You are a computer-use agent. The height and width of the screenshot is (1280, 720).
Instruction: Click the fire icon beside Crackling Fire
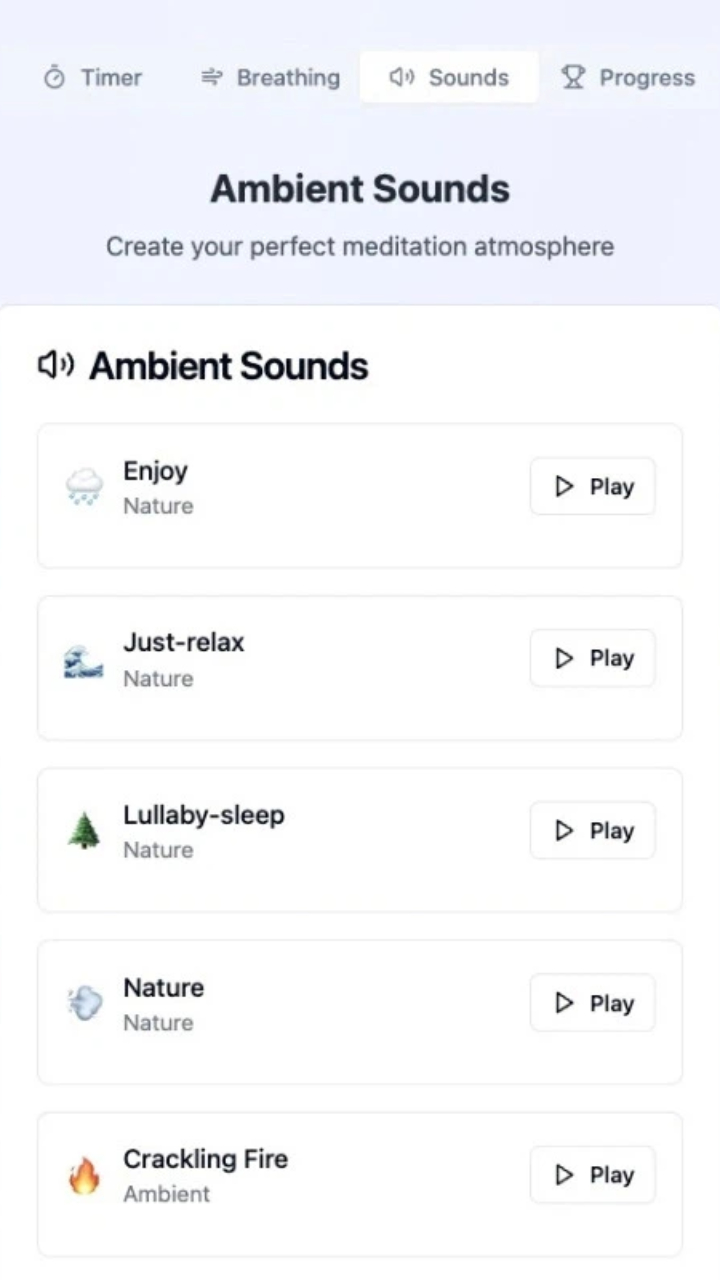click(x=84, y=1176)
